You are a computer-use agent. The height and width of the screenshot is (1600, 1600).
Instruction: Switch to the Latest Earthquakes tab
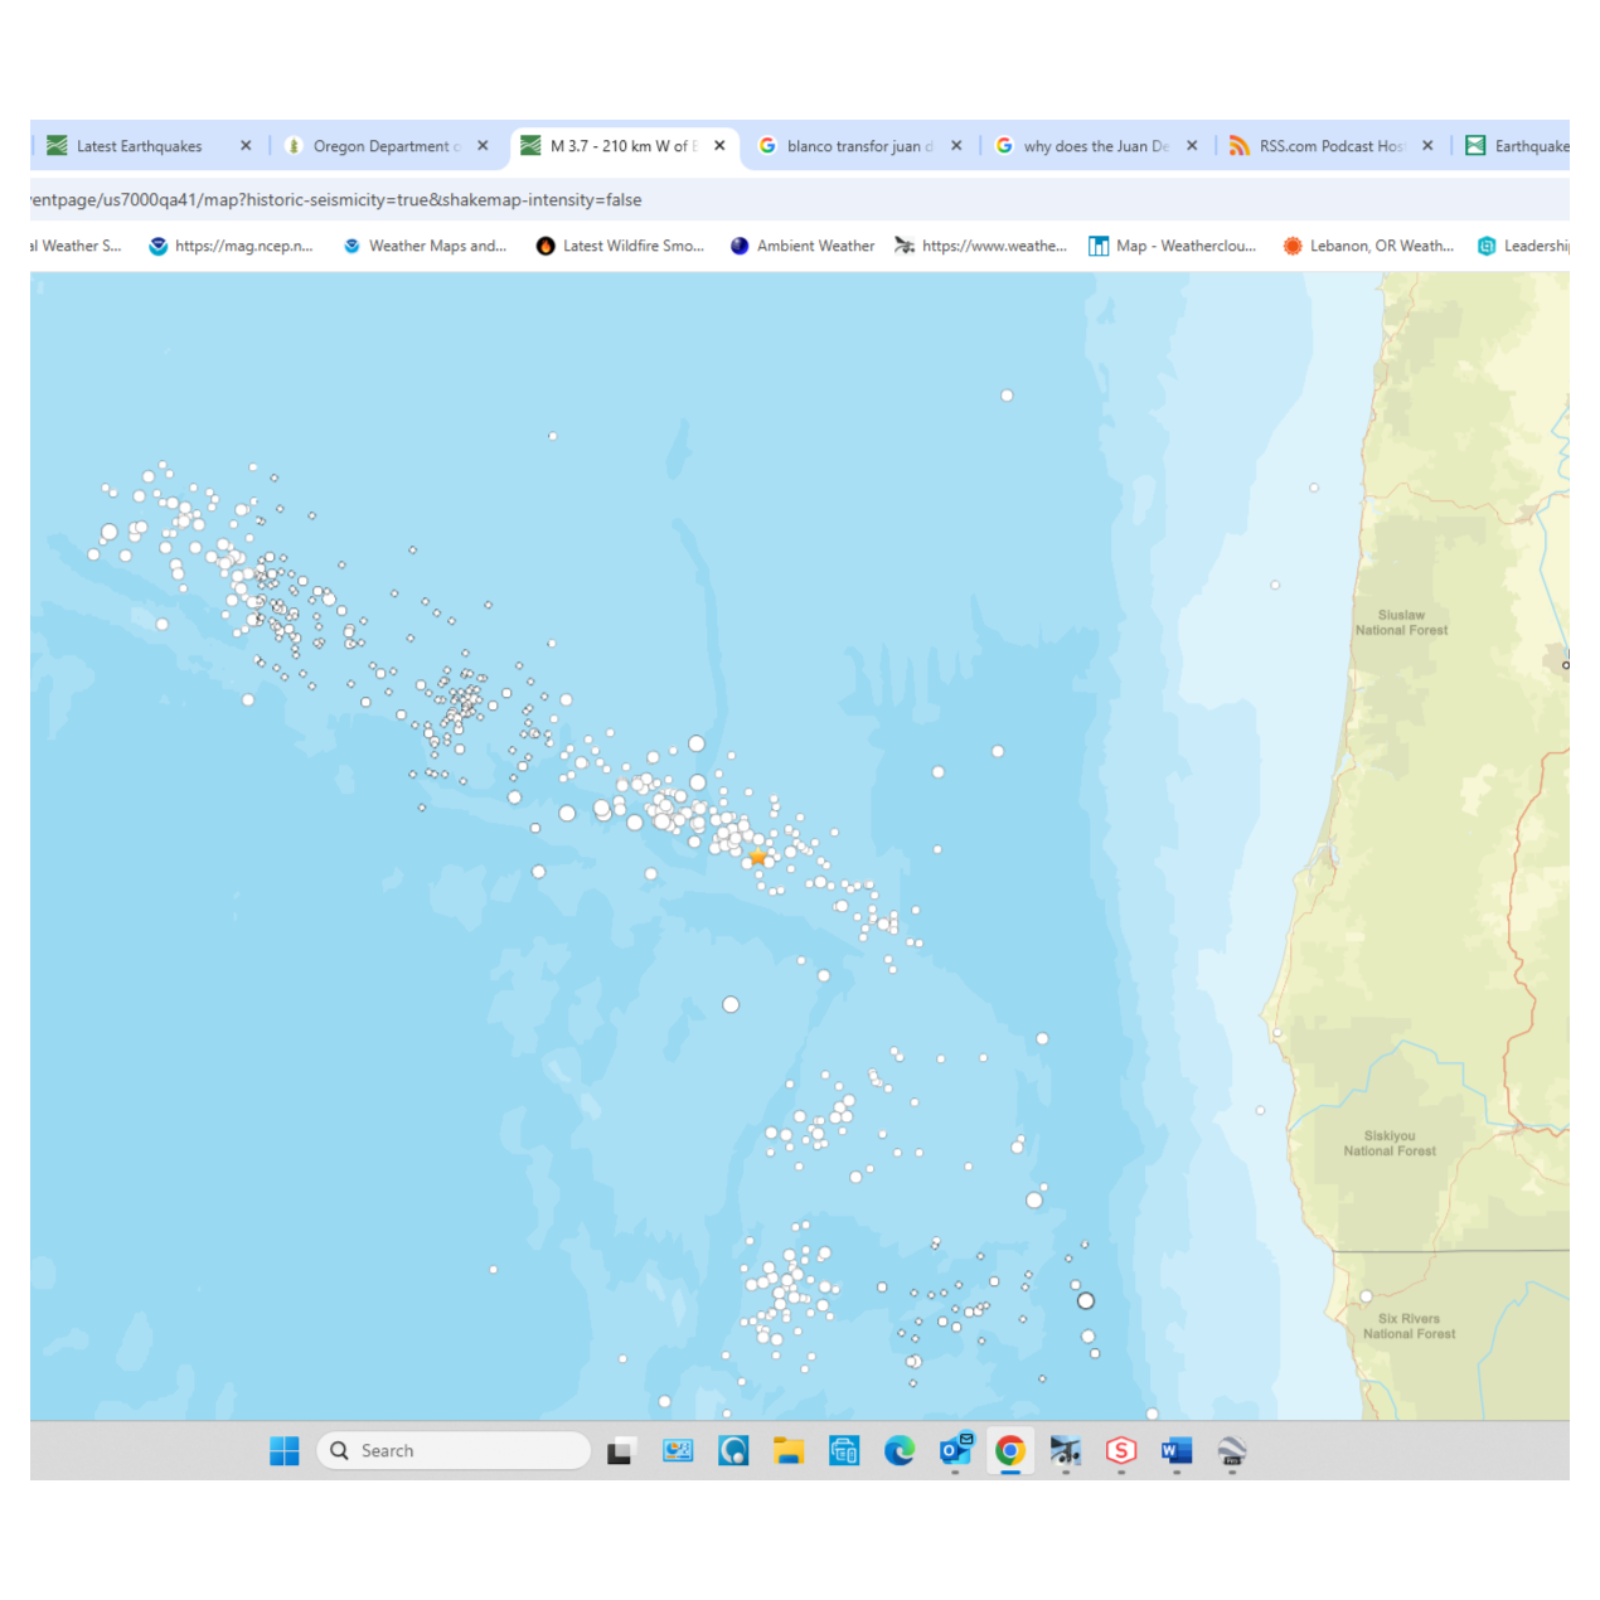coord(139,146)
